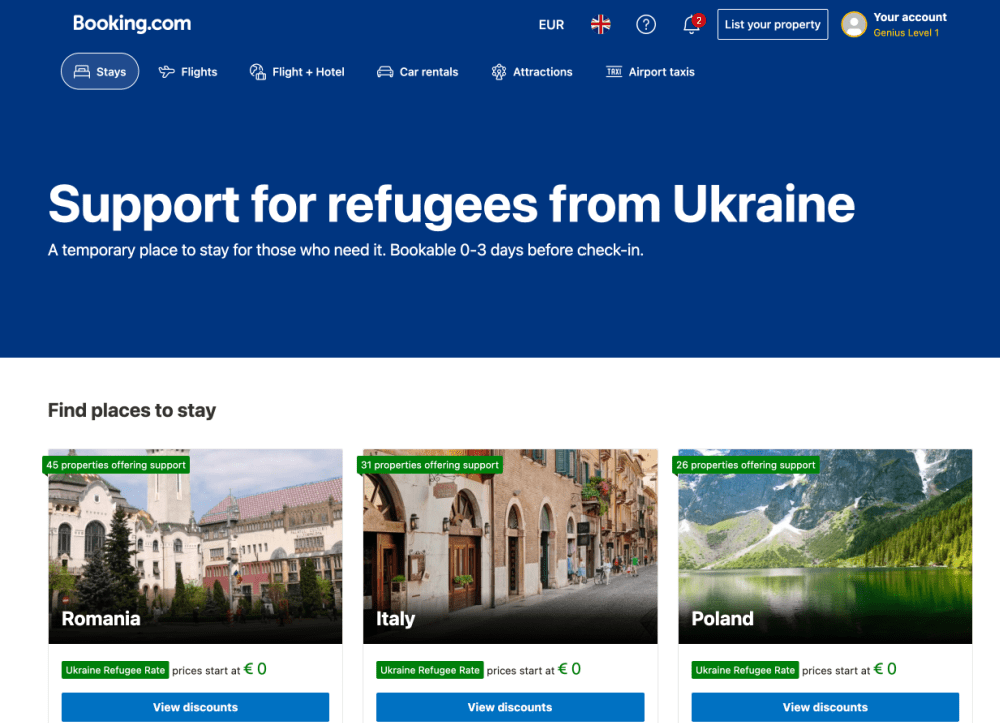Viewport: 1000px width, 723px height.
Task: Click the Romania country label
Action: tap(101, 618)
